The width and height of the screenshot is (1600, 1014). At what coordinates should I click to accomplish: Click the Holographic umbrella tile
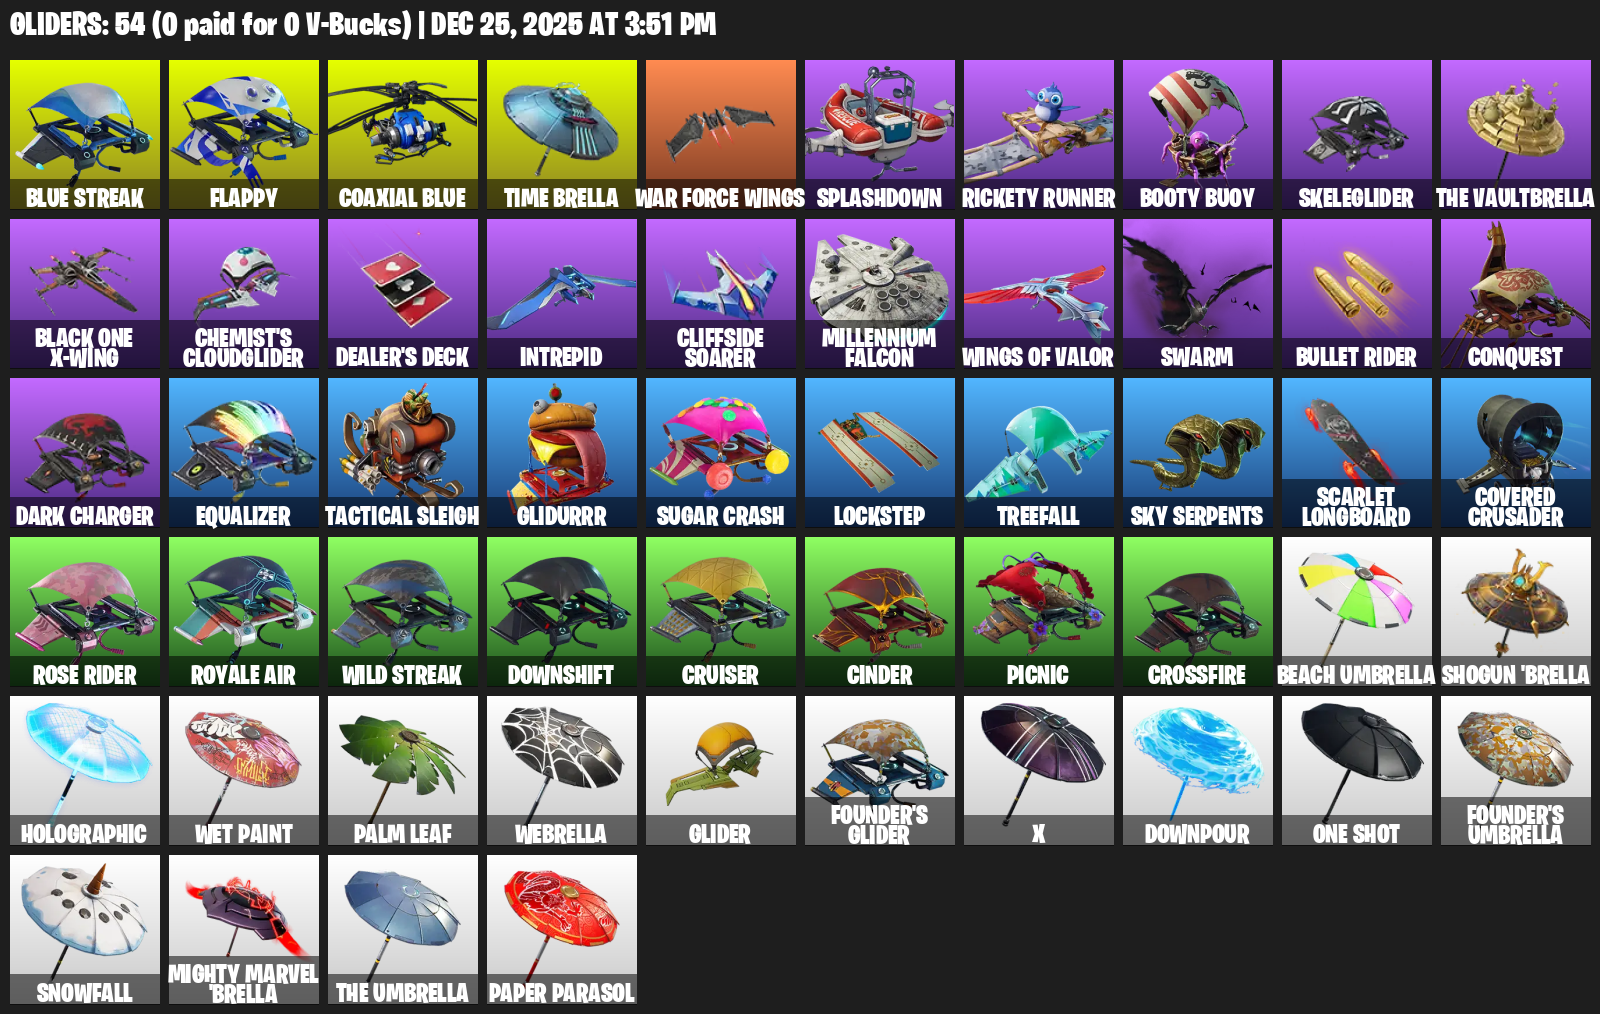(85, 771)
